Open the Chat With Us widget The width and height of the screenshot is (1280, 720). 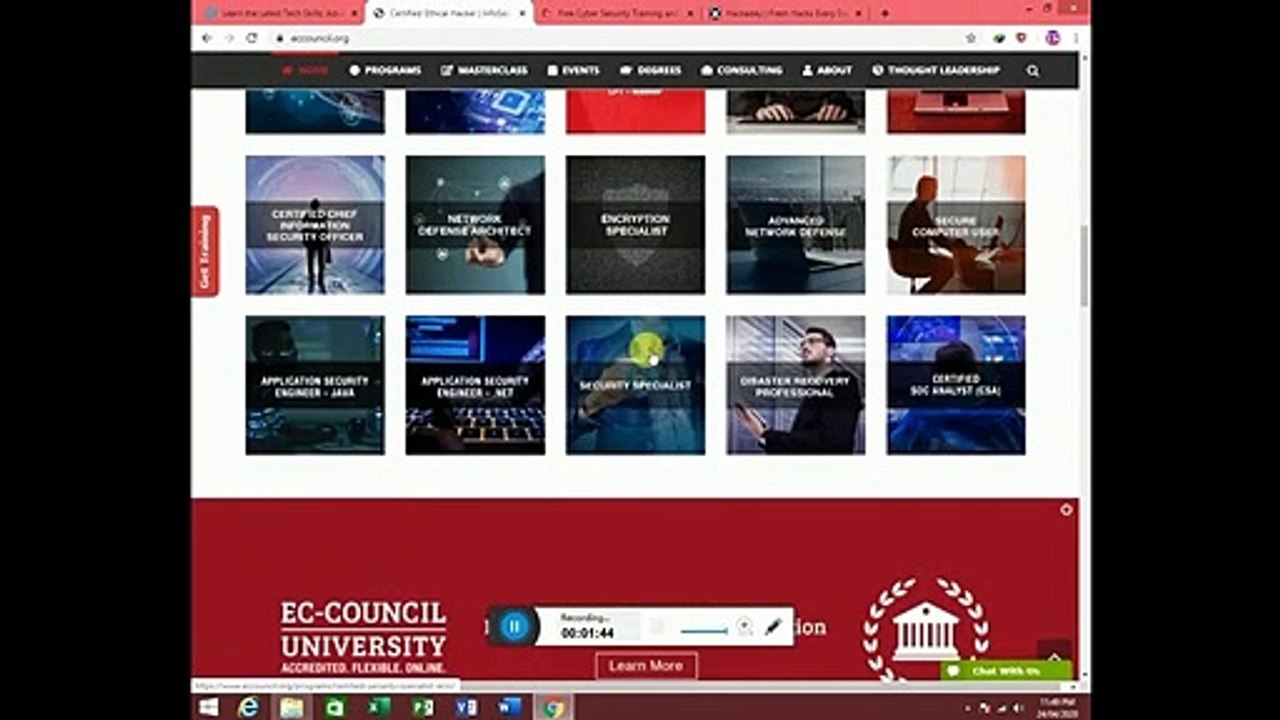pos(1006,670)
